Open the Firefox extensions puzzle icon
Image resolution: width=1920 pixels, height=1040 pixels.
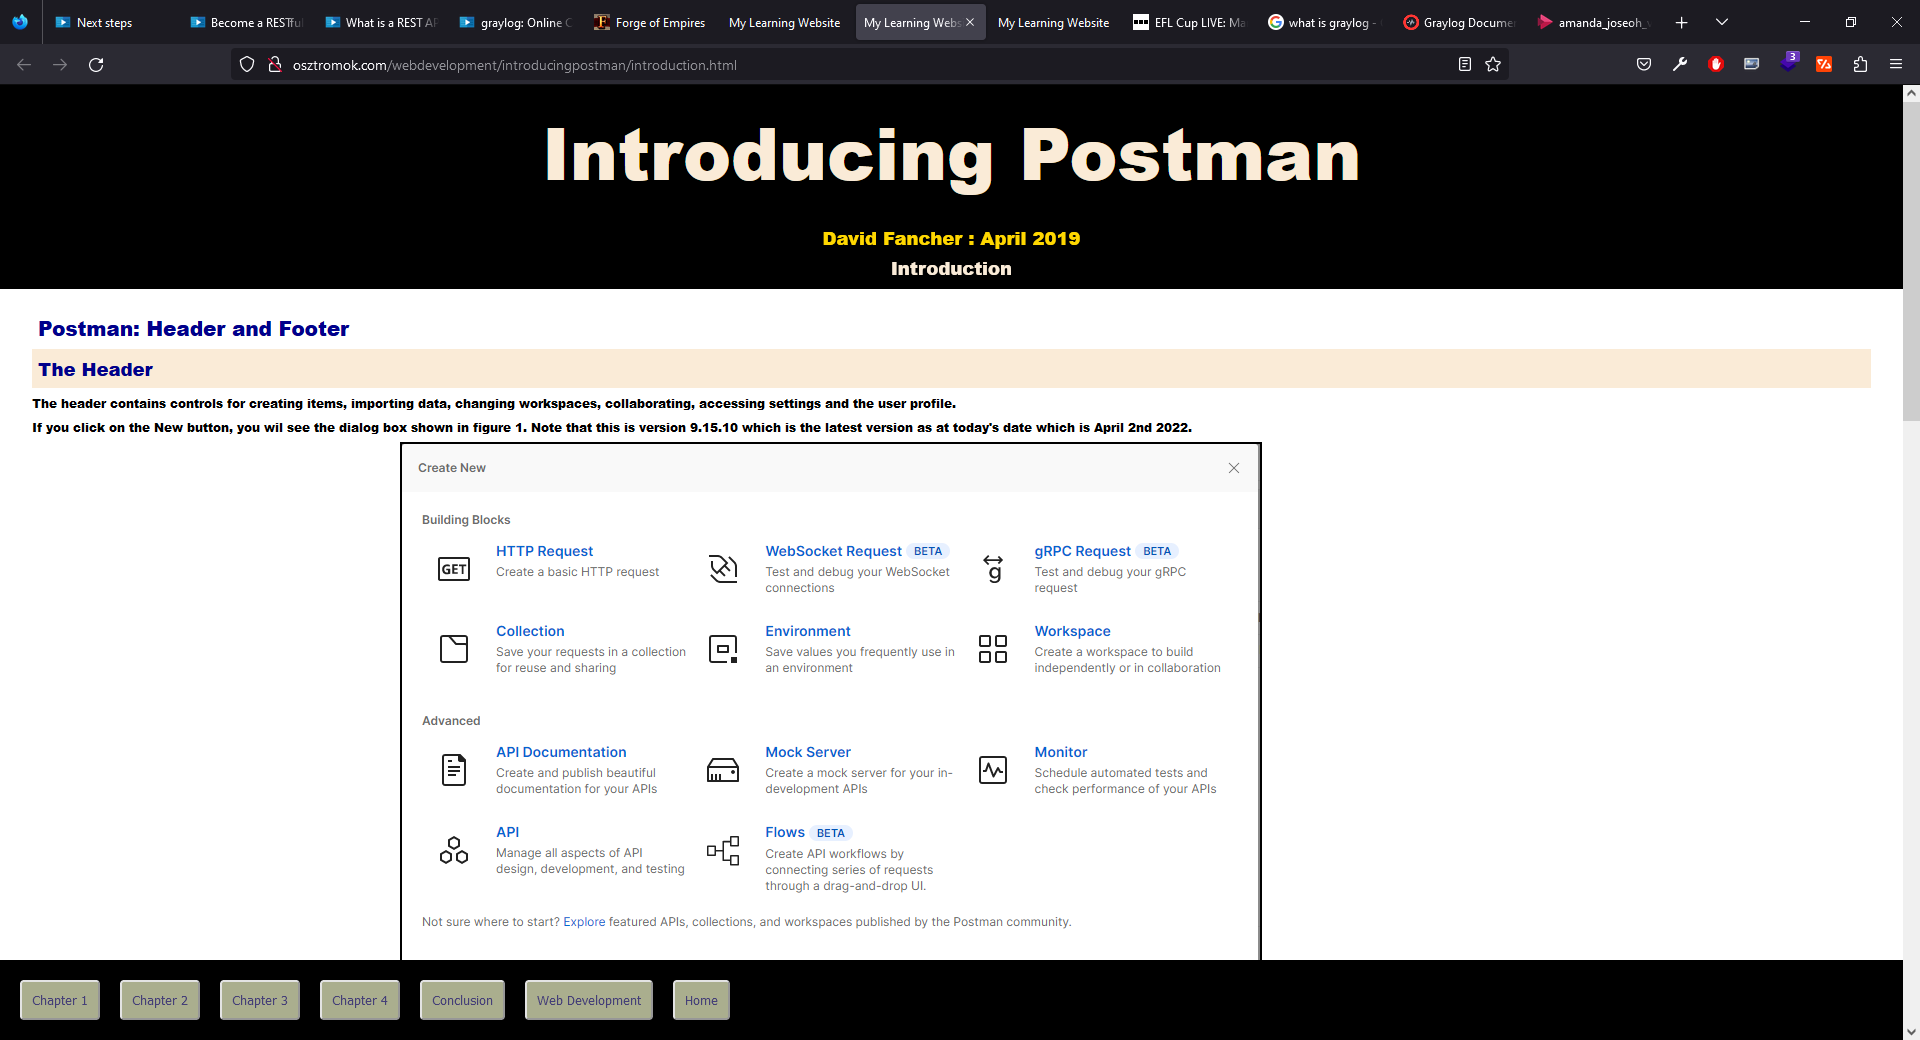[x=1860, y=65]
